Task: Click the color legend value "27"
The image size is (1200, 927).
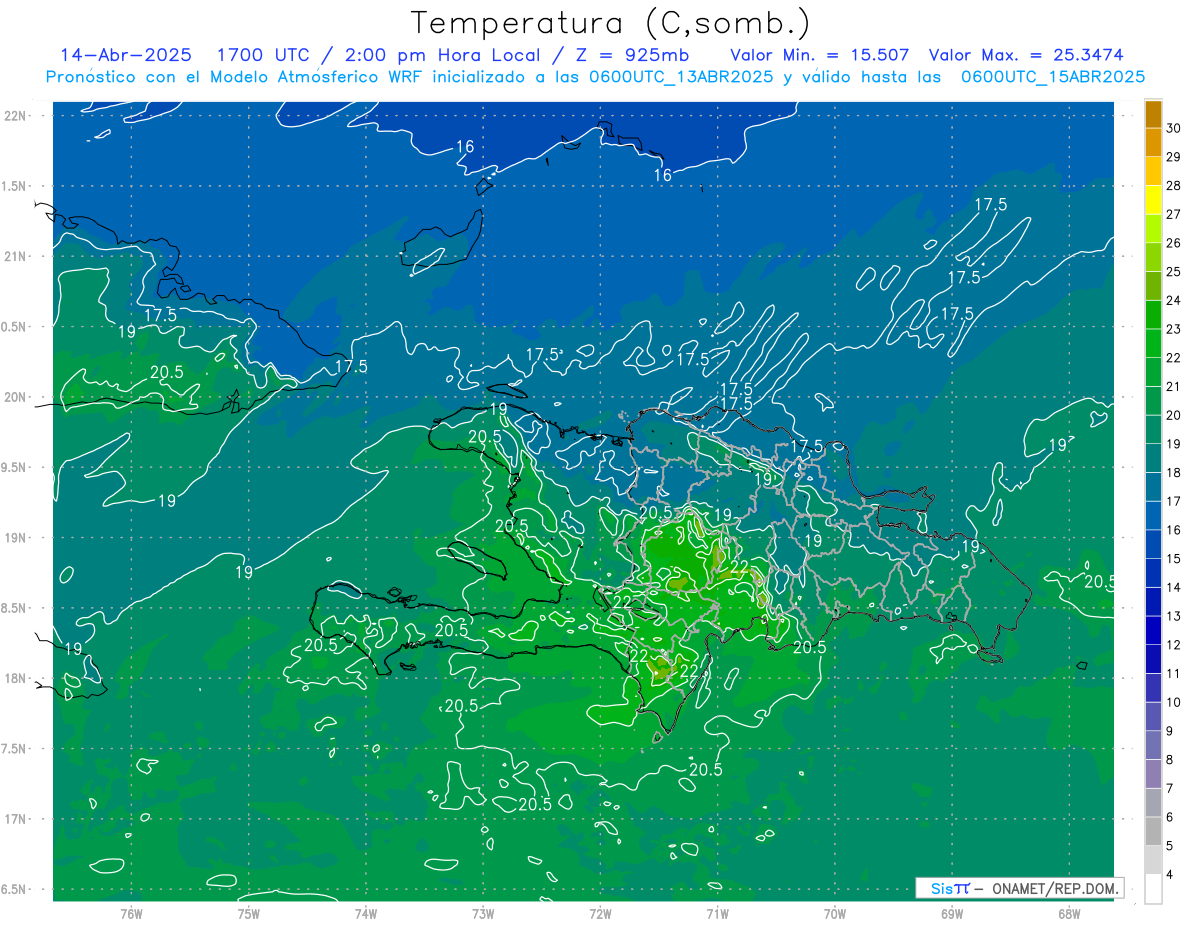Action: click(x=1173, y=214)
